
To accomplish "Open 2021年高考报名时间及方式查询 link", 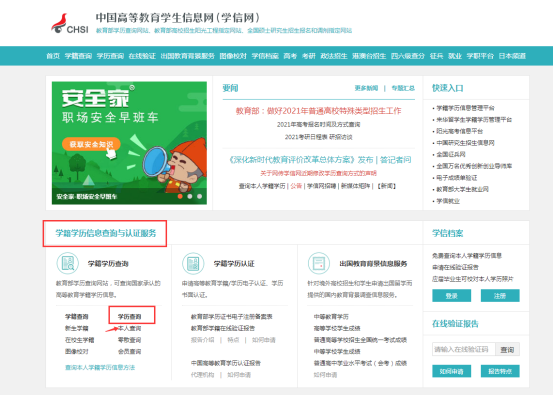I will point(318,124).
